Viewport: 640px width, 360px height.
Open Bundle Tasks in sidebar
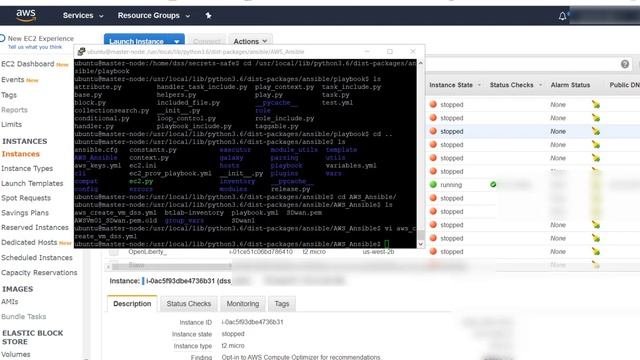[24, 316]
